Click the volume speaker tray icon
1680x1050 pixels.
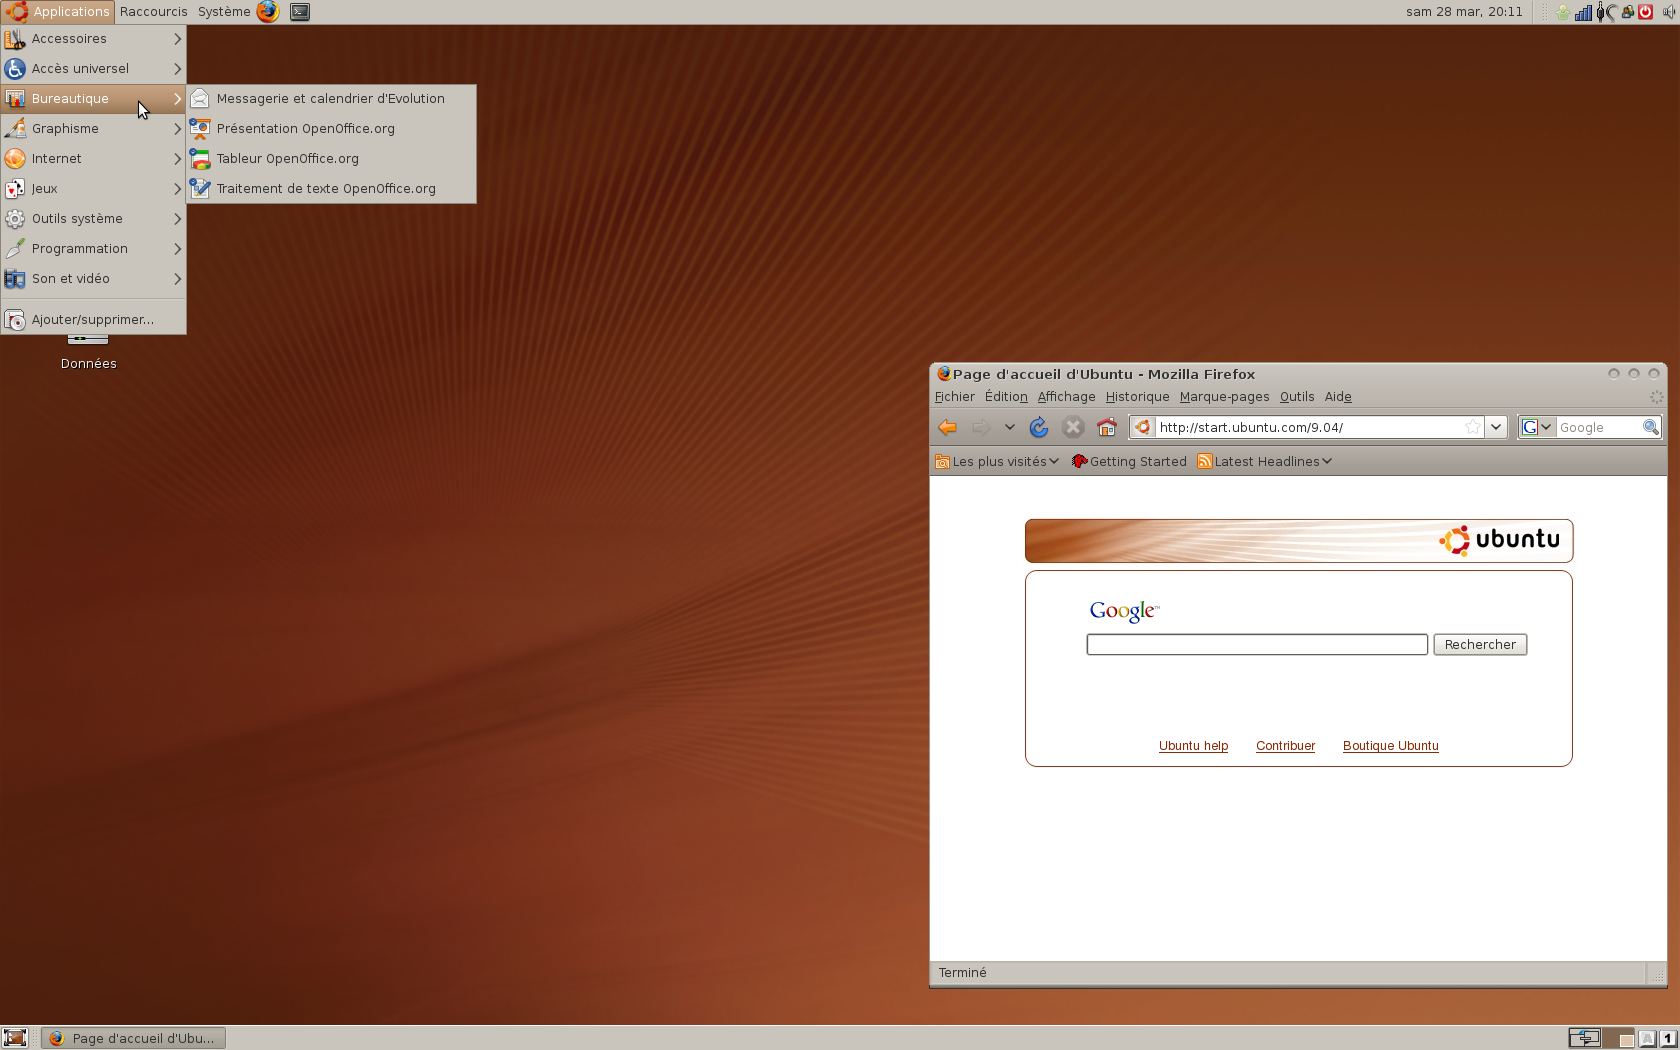1668,12
